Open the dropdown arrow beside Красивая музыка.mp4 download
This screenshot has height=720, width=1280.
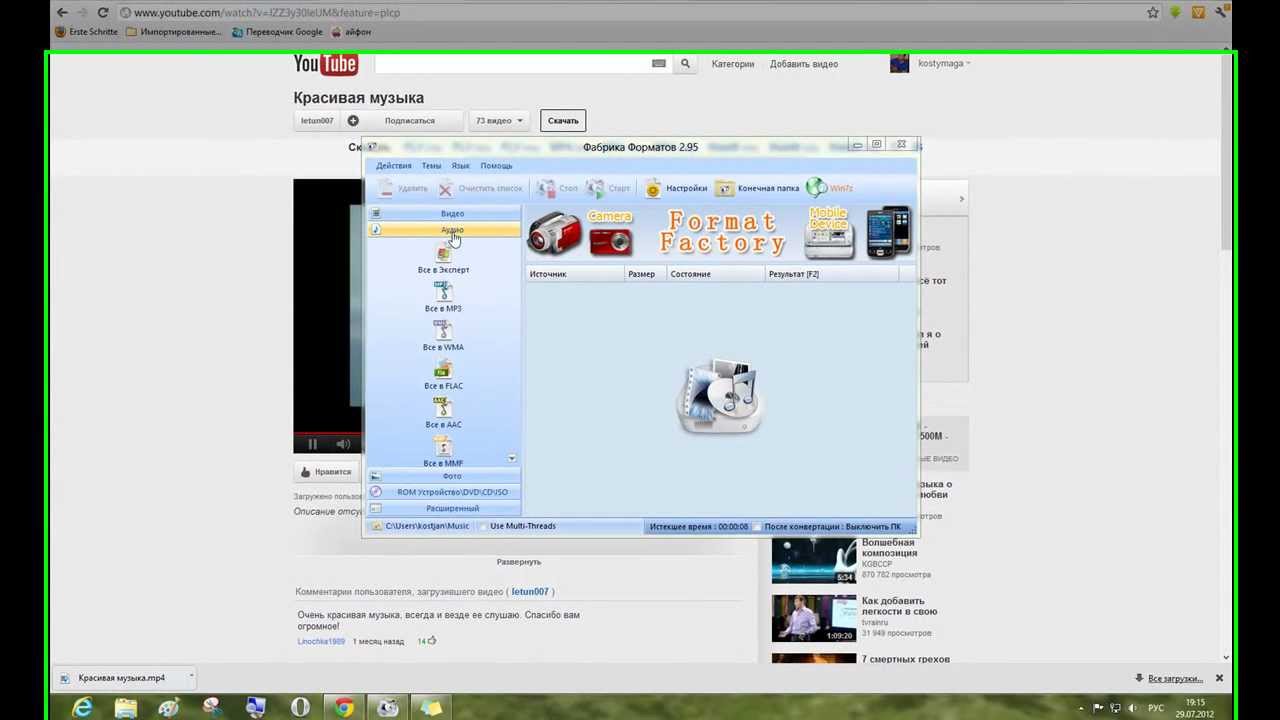(x=190, y=677)
